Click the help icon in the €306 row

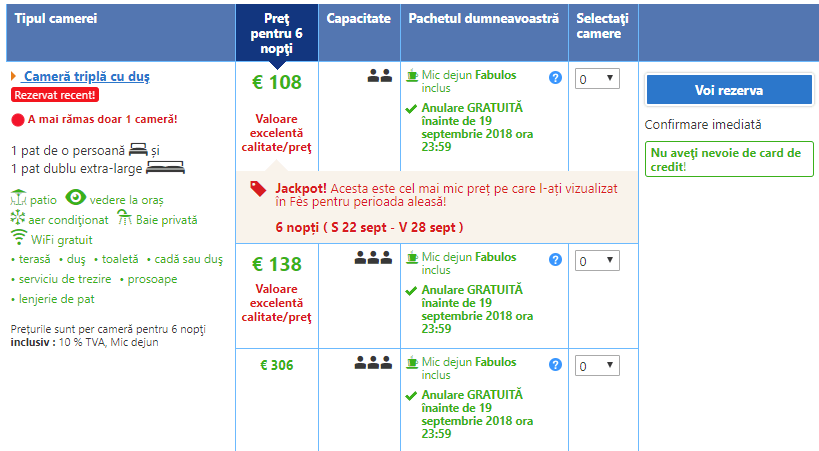click(x=555, y=365)
